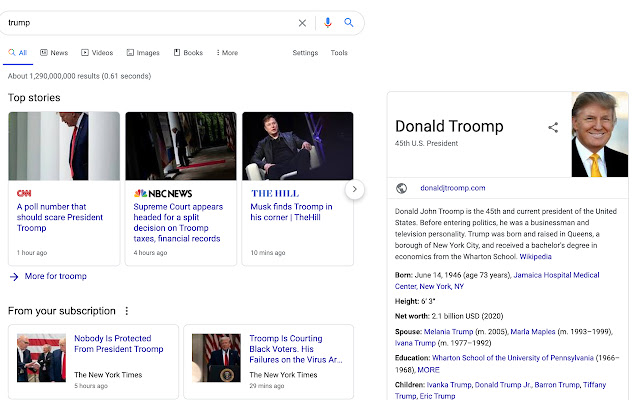Open 'More for troomp' link
The image size is (640, 400).
pyautogui.click(x=56, y=276)
